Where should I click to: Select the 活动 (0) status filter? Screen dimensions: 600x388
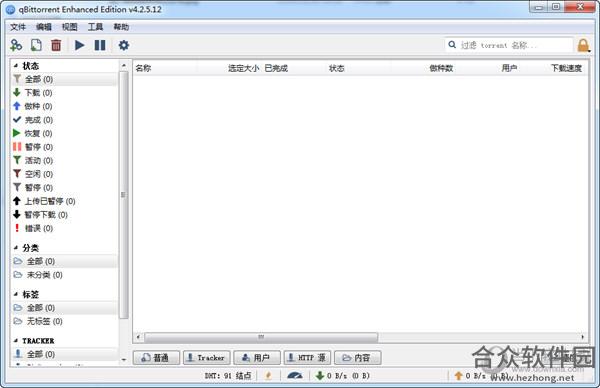click(64, 160)
